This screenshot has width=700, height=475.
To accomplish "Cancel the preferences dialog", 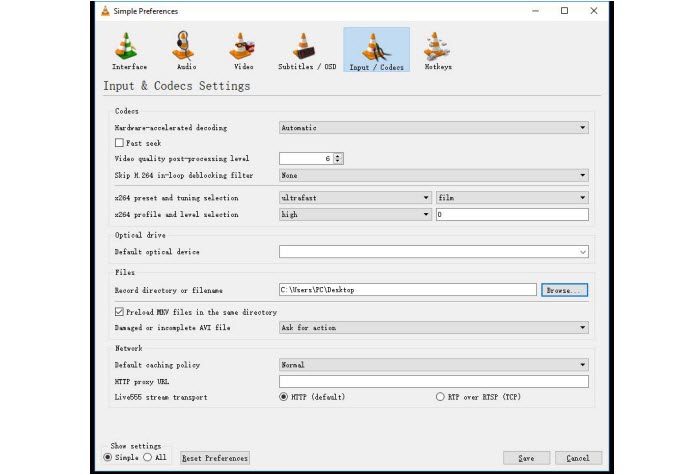I will [x=578, y=458].
